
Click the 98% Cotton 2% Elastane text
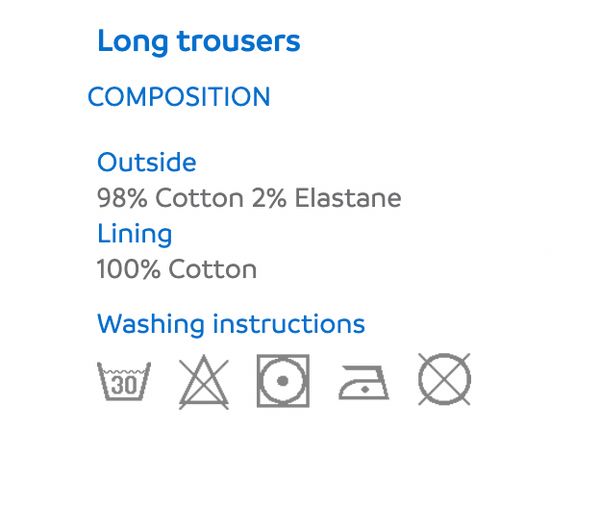point(249,198)
